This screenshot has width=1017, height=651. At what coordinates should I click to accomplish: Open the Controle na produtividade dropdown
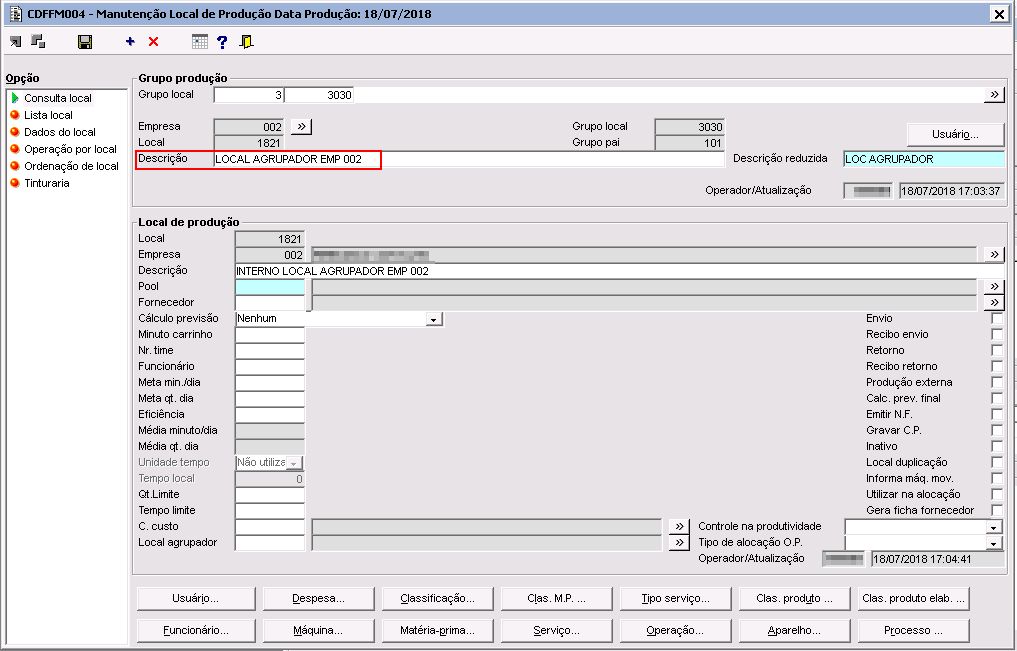click(994, 527)
